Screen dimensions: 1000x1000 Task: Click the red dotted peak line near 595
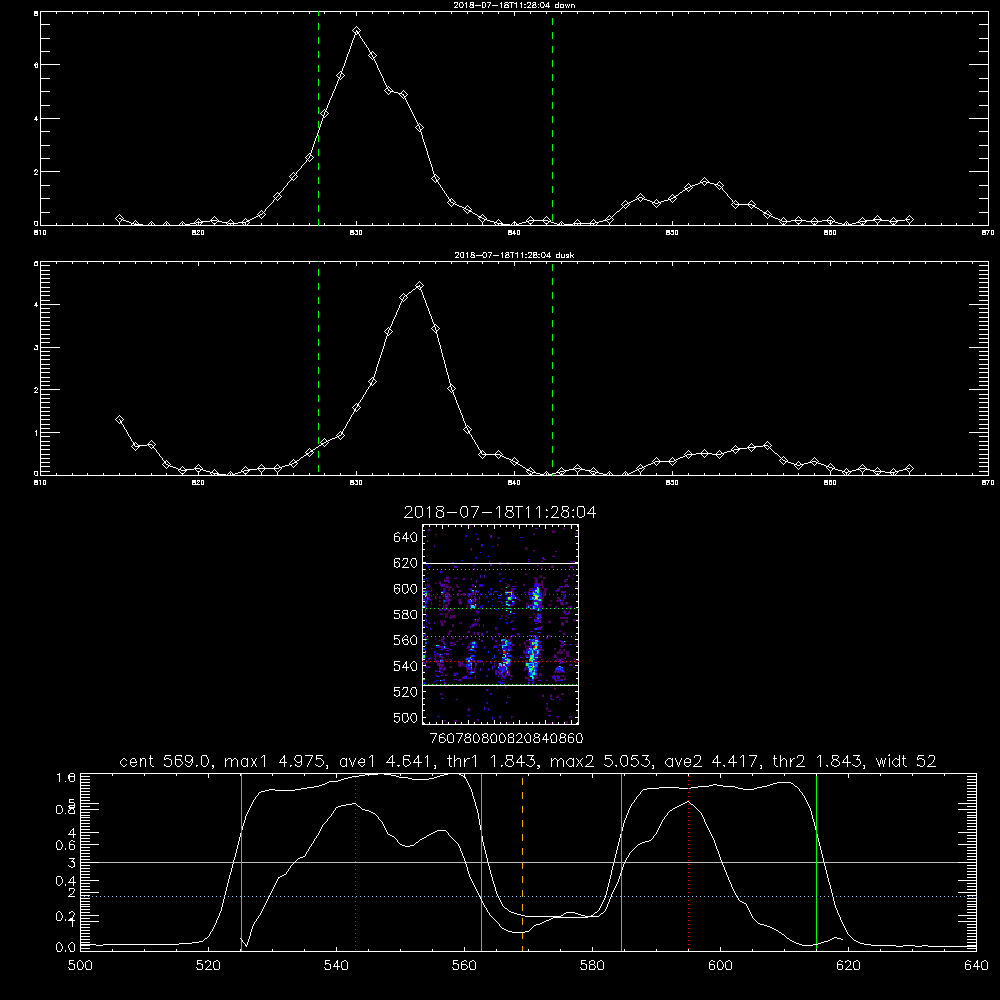689,862
